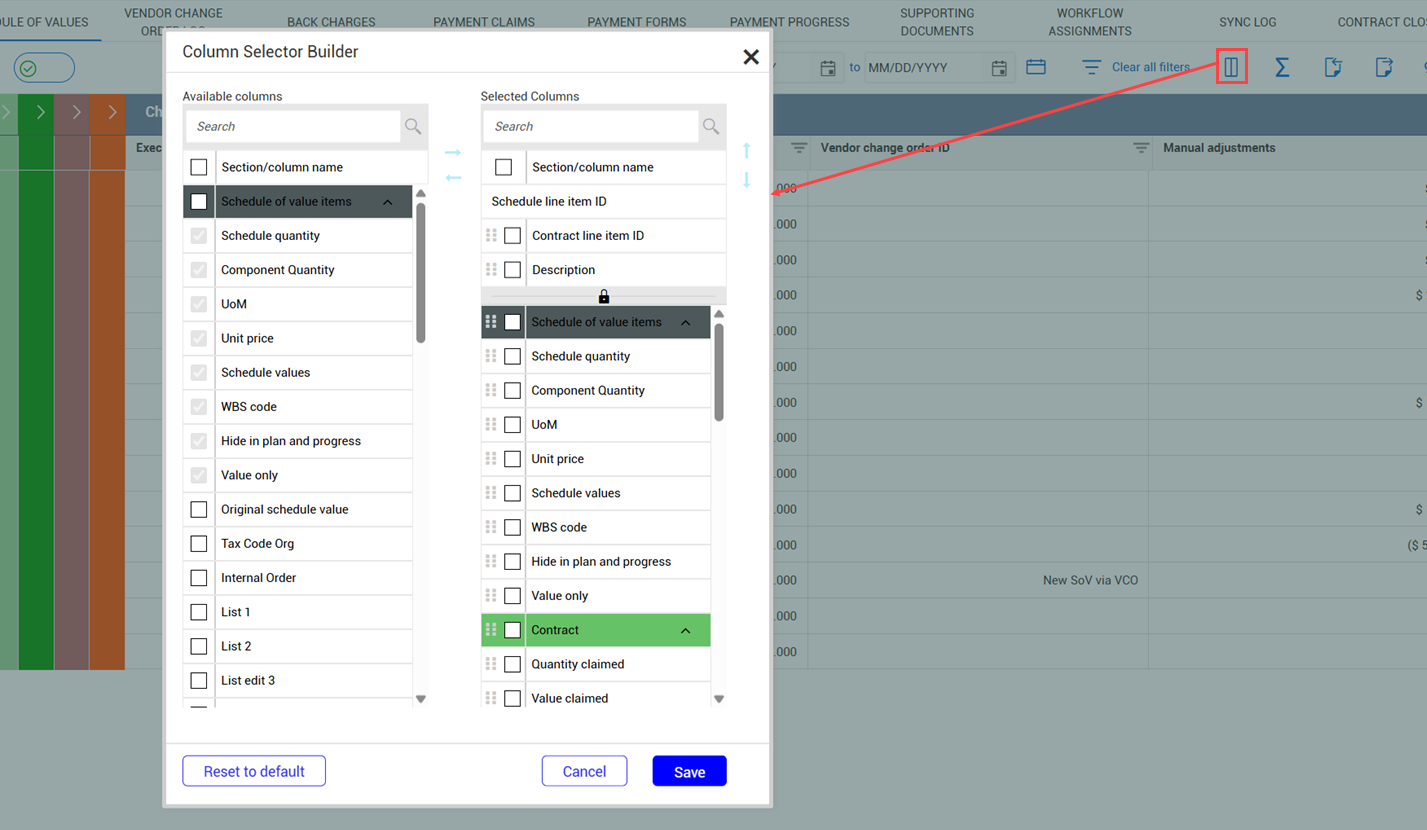Click the filter funnel icon beside Clear all filters
Viewport: 1427px width, 830px height.
[x=1092, y=67]
